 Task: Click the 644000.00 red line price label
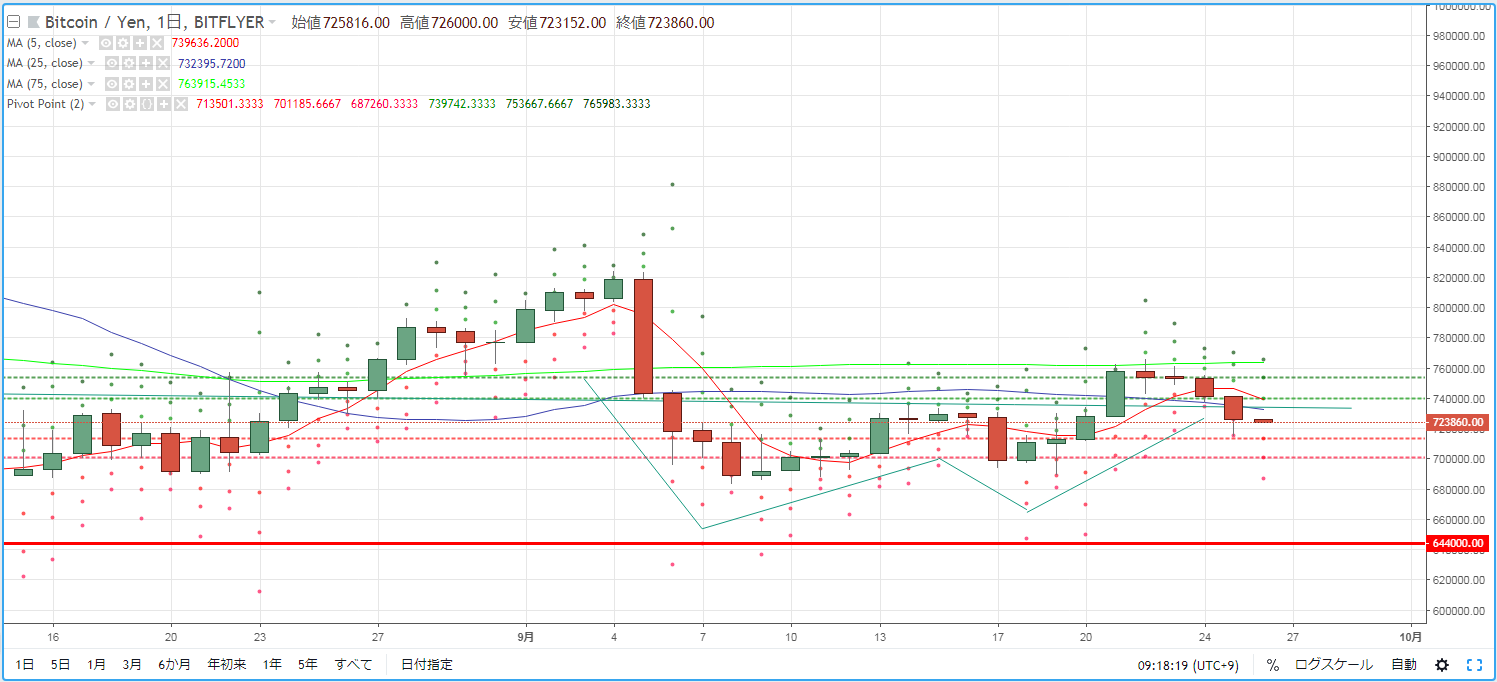tap(1460, 544)
